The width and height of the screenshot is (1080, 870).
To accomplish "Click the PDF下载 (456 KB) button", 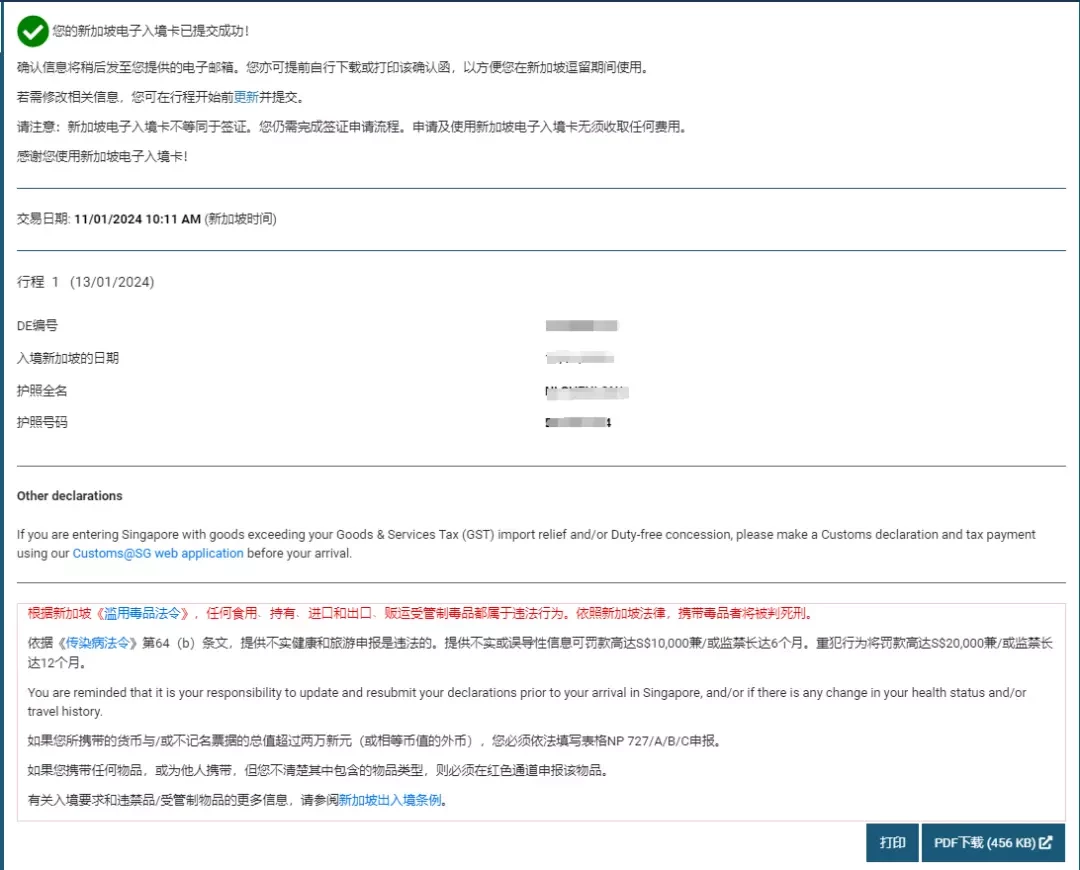I will [x=993, y=842].
